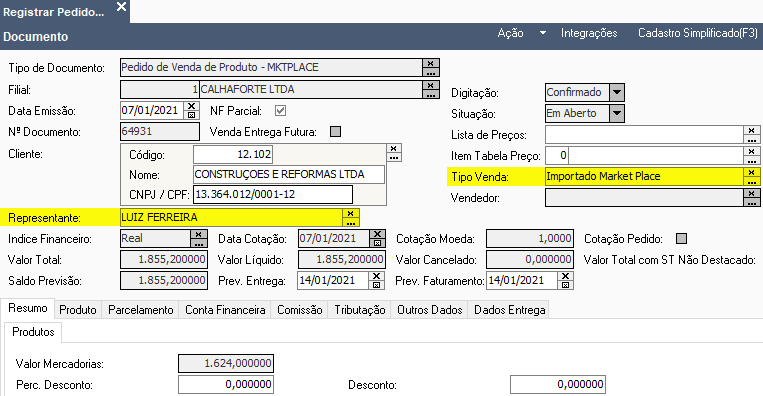Open the Indice Financeiro lookup dots

click(199, 243)
